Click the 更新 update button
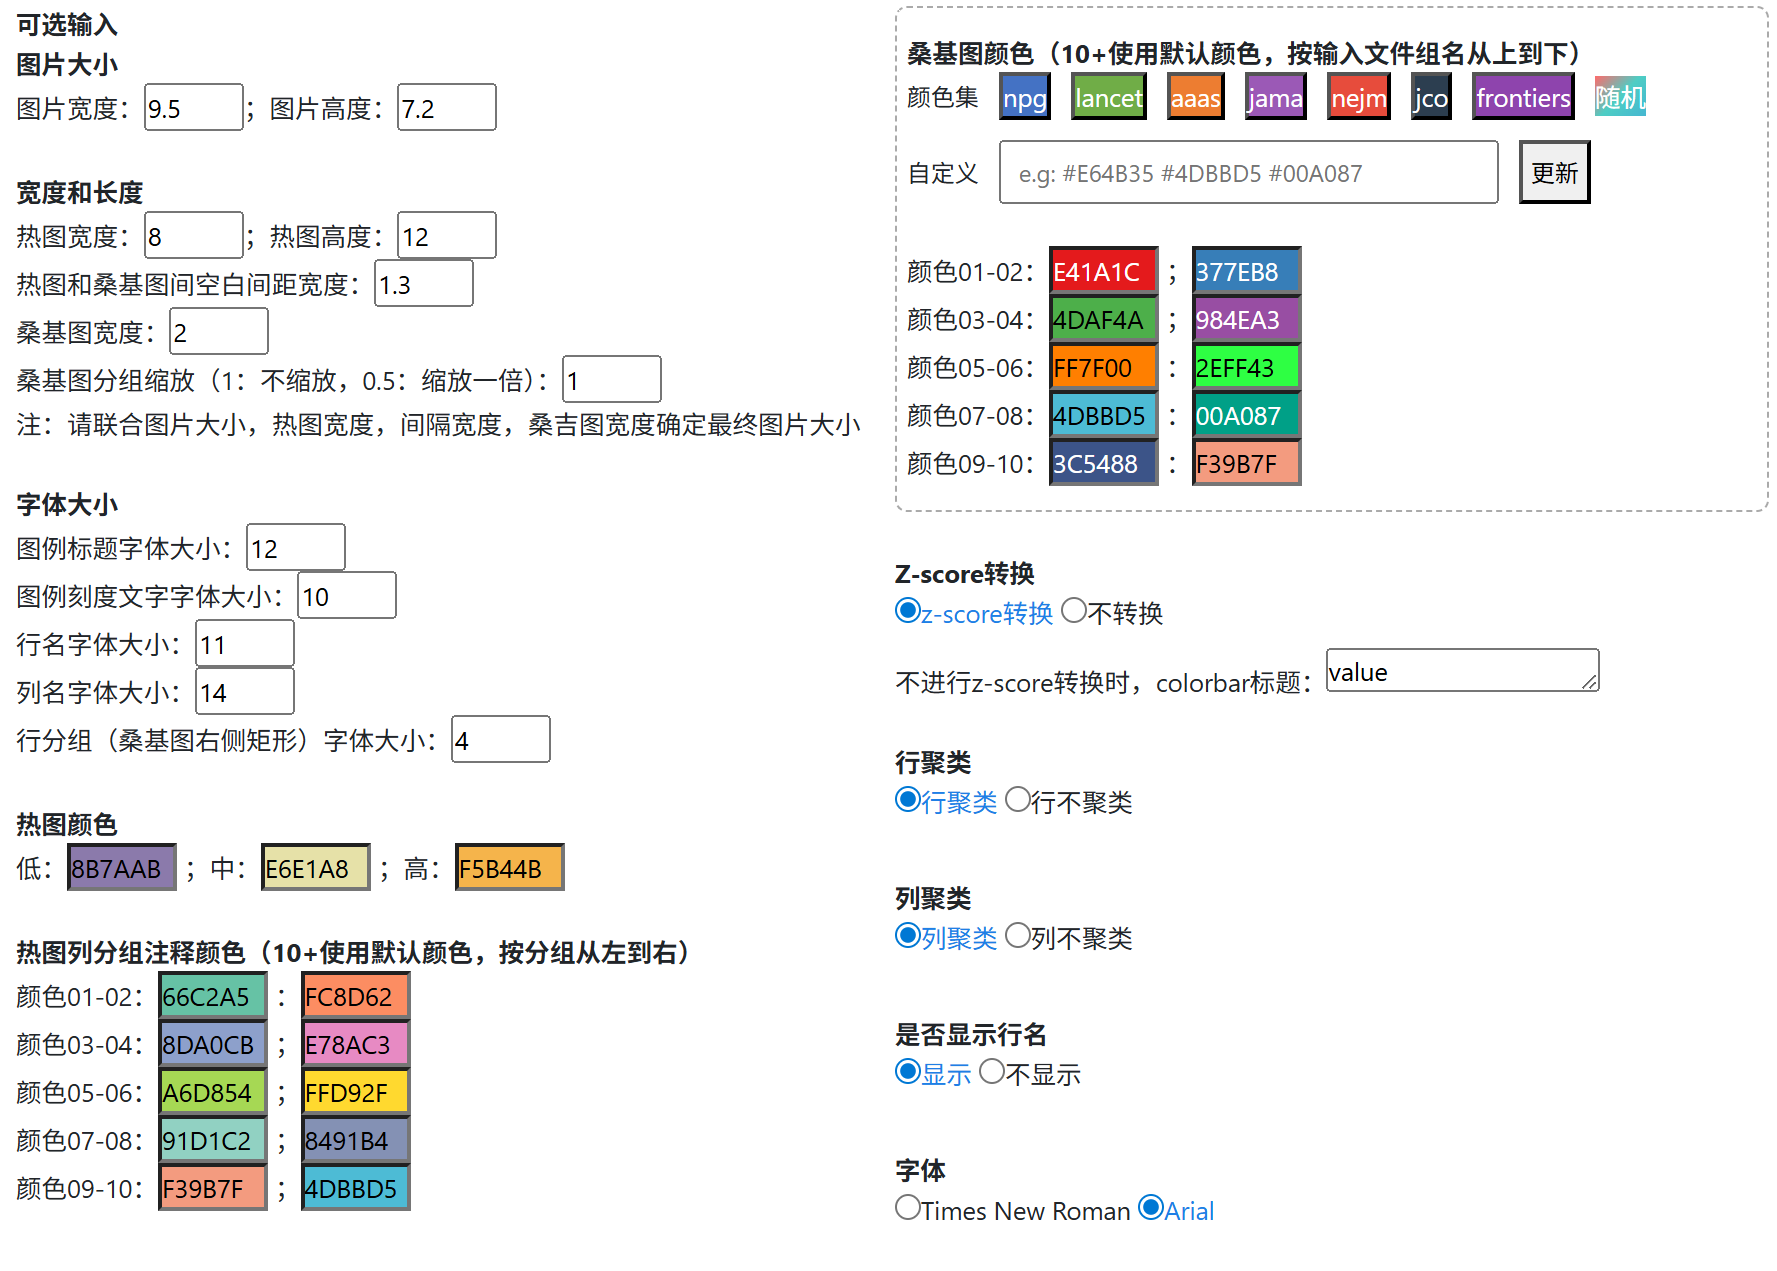Screen dimensions: 1777x1271 (1553, 171)
